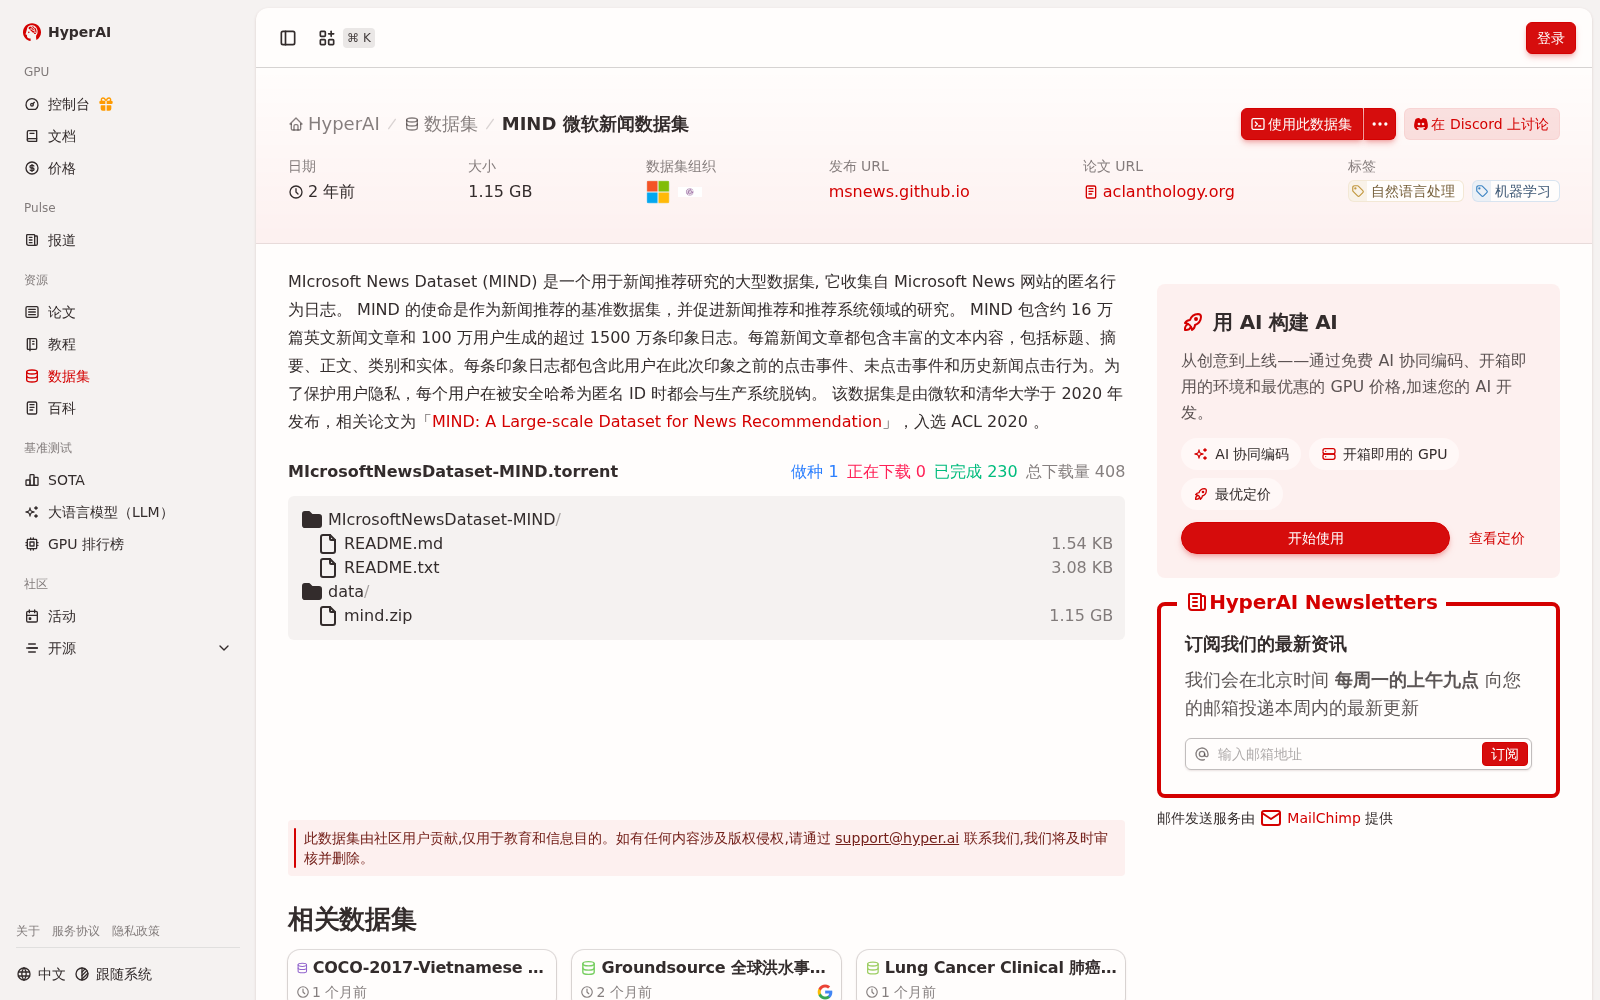
Task: Click the 机器学习 tag
Action: (1516, 191)
